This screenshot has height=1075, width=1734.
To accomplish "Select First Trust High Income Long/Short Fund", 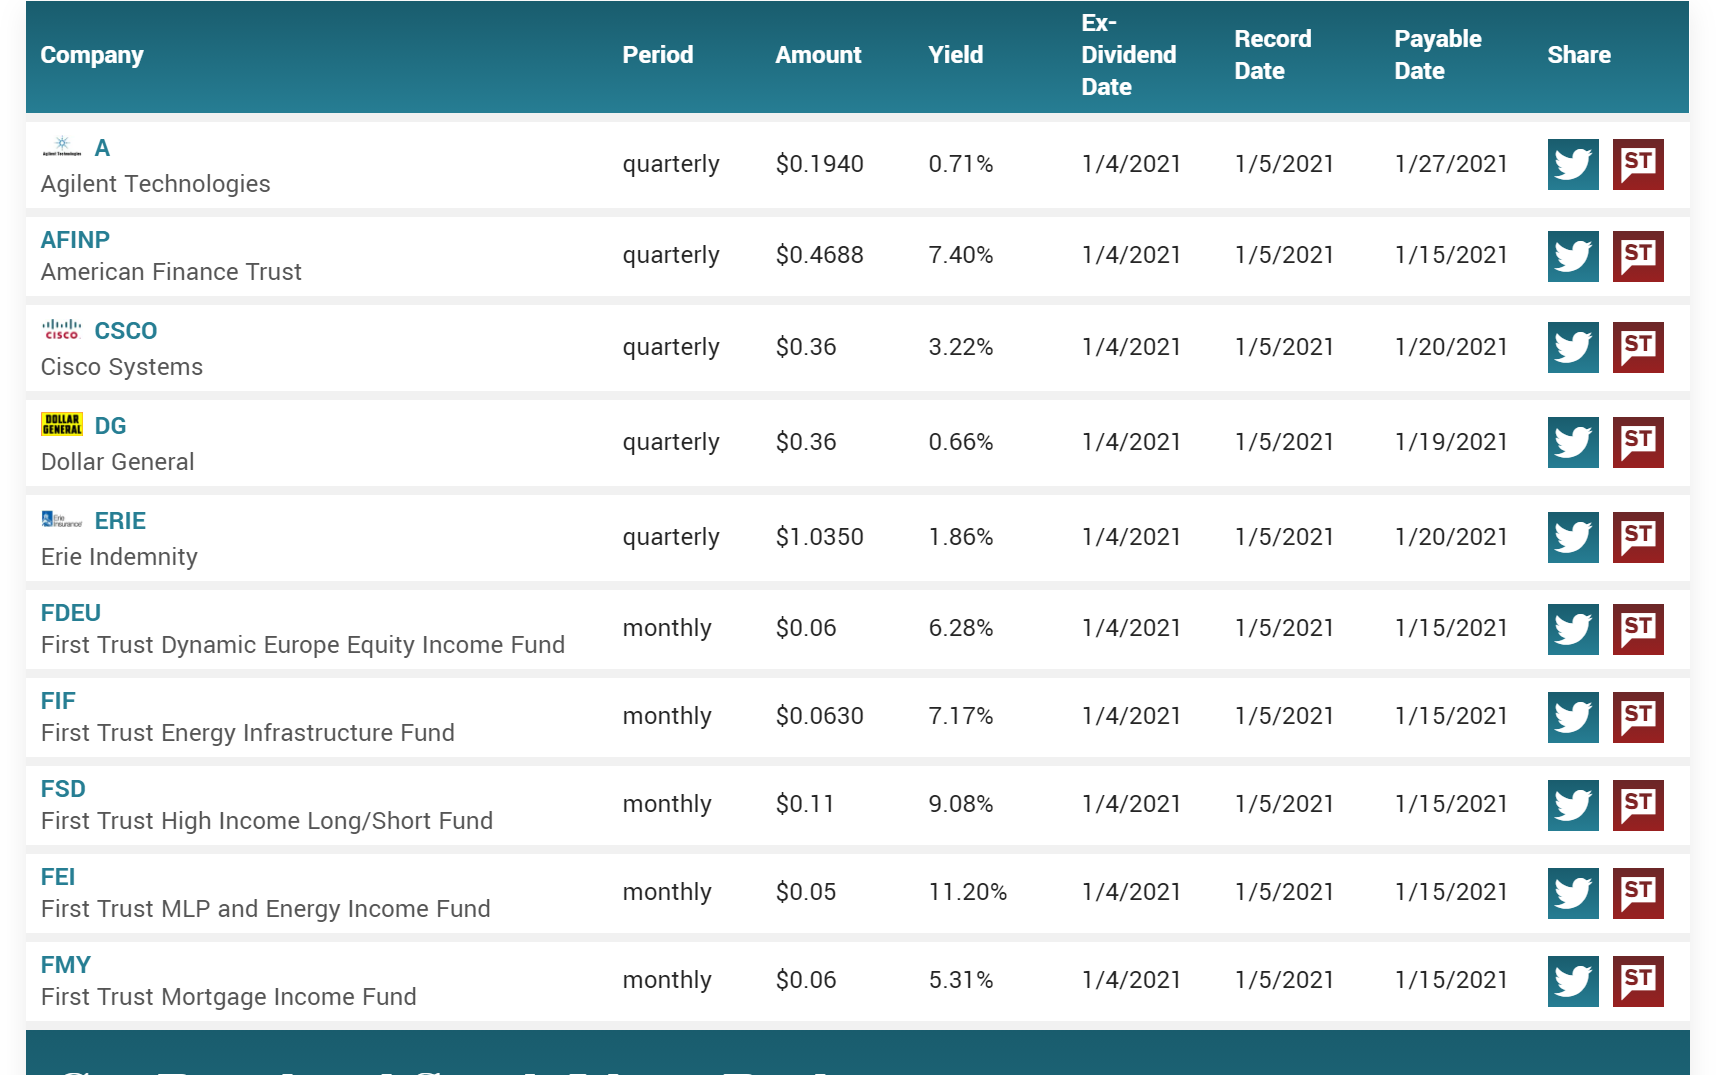I will coord(267,821).
